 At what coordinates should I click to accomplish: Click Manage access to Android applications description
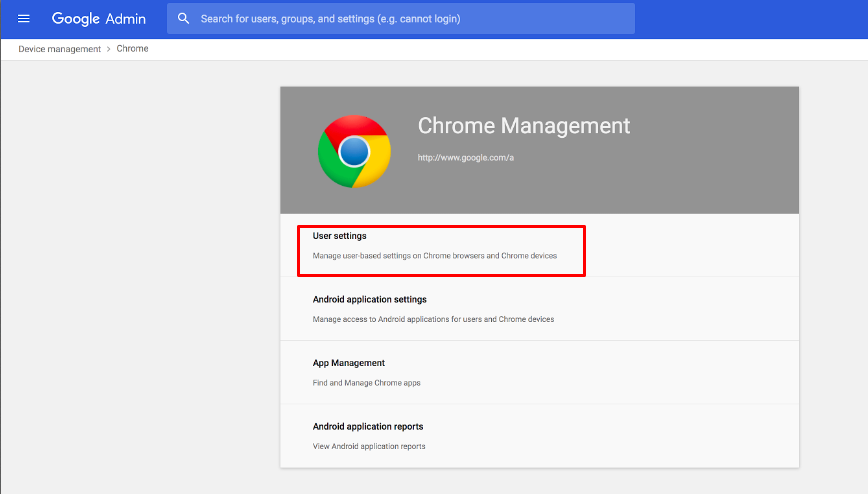point(433,320)
